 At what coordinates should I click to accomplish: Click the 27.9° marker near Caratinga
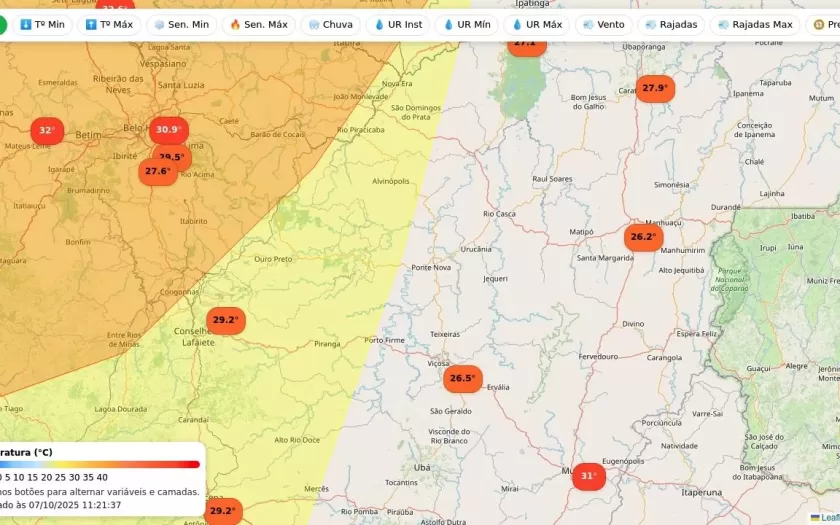click(655, 88)
